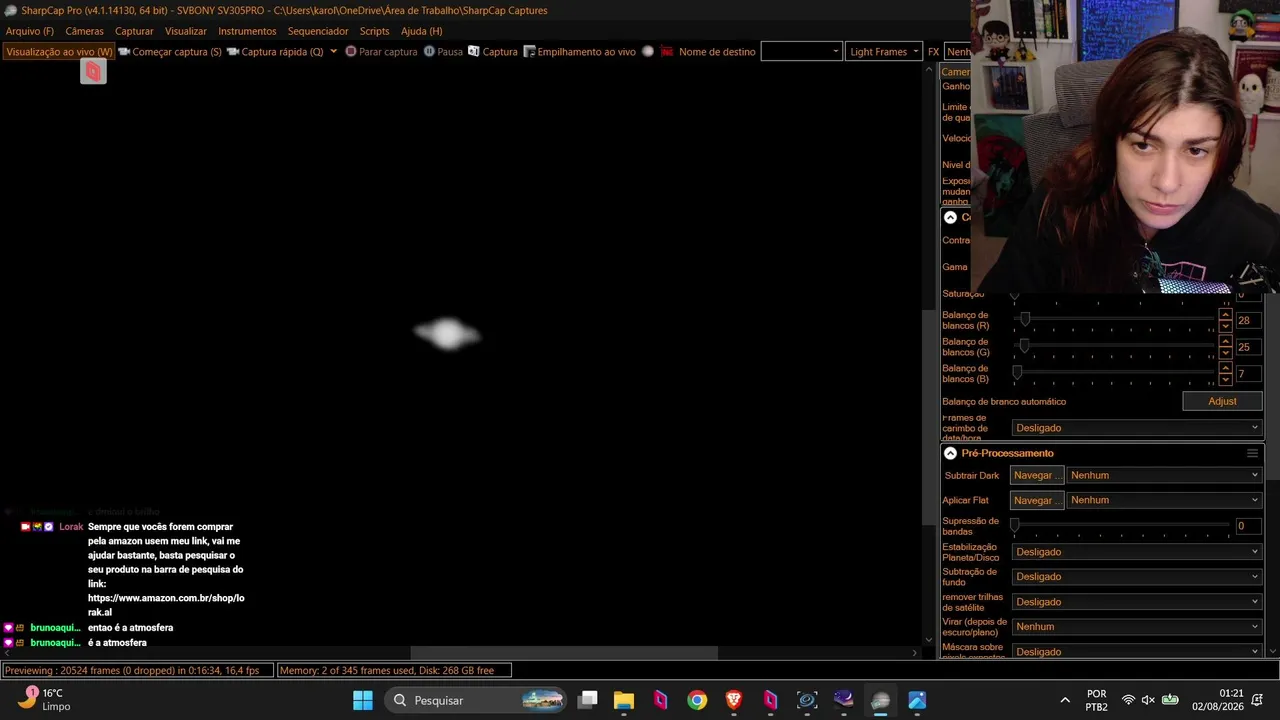Open the Câmeras menu
The height and width of the screenshot is (720, 1280).
[x=84, y=31]
